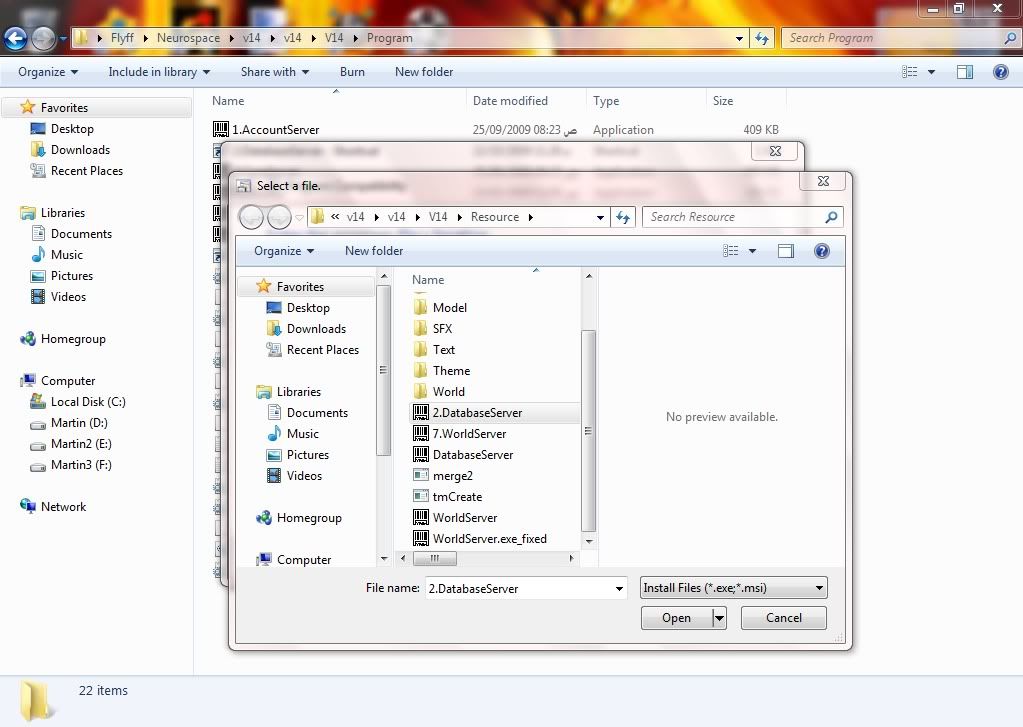Select Local Disk (C:) in the Explorer sidebar
Screen dimensions: 1023x727
click(x=88, y=402)
